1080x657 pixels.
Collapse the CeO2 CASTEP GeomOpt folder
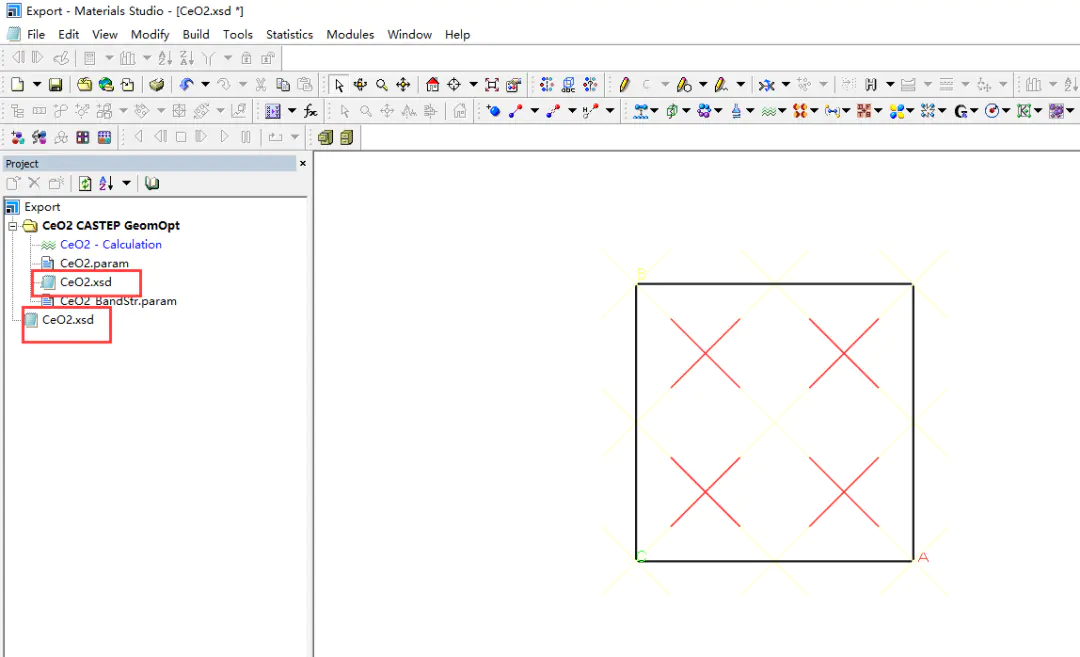[12, 226]
